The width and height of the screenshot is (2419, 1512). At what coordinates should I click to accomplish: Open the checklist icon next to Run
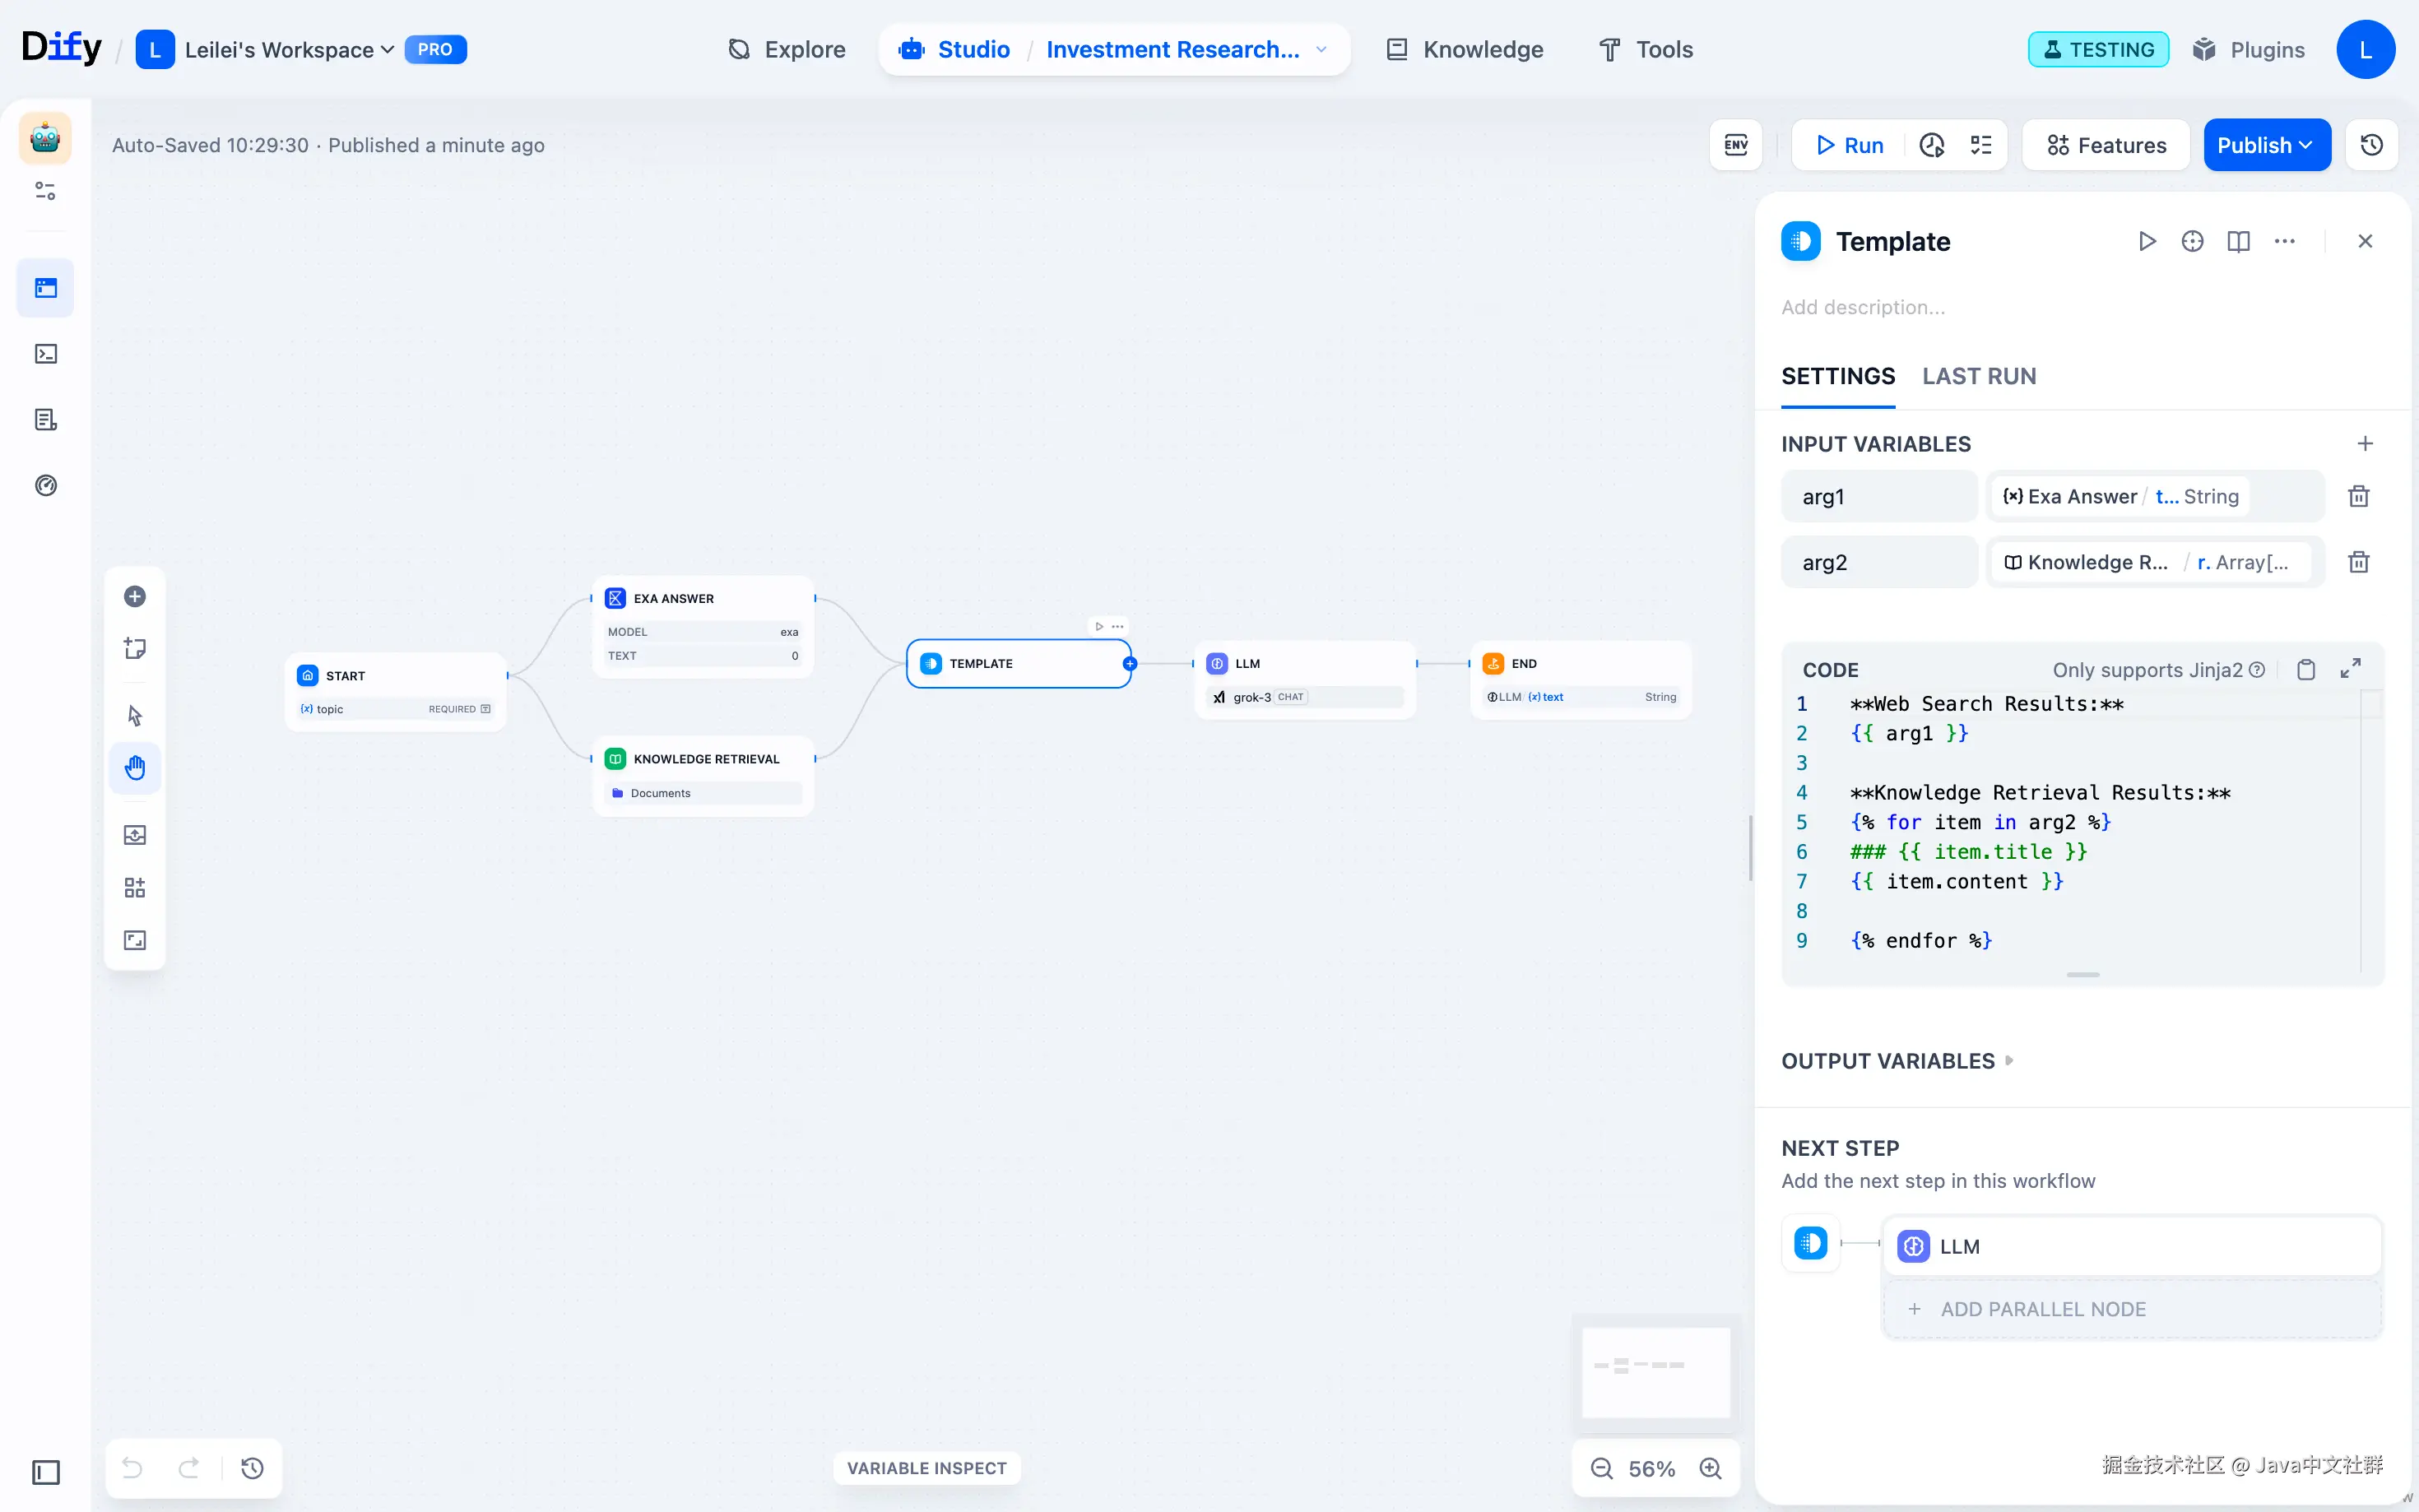(1980, 145)
